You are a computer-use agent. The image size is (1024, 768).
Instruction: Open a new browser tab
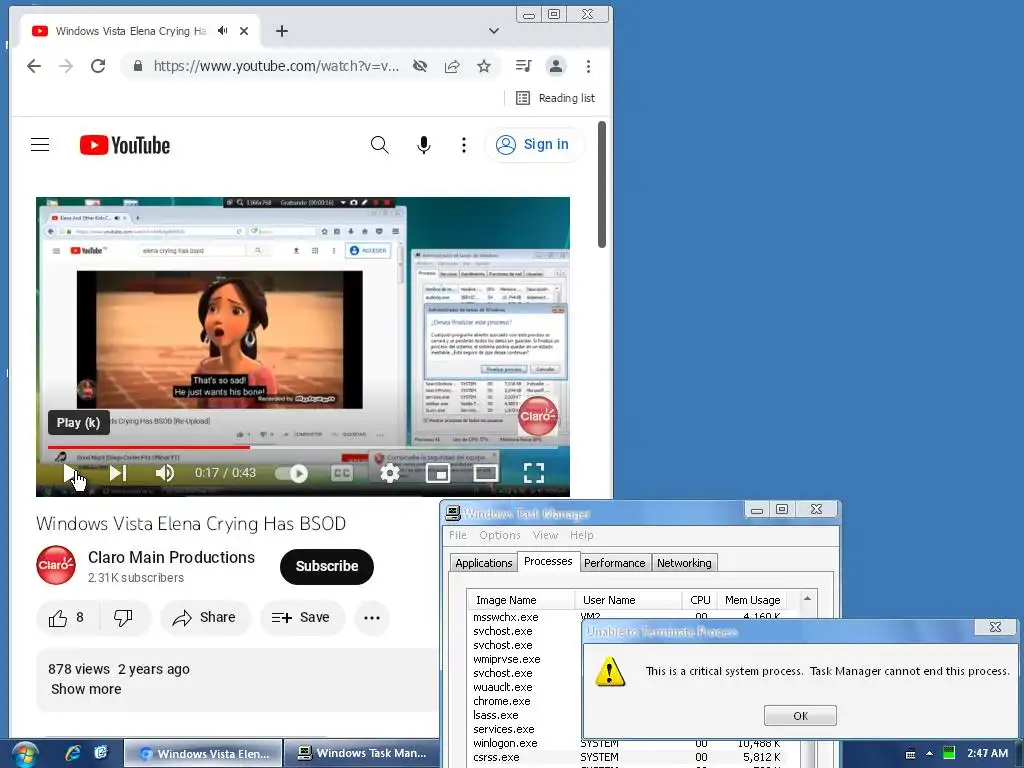click(x=281, y=31)
